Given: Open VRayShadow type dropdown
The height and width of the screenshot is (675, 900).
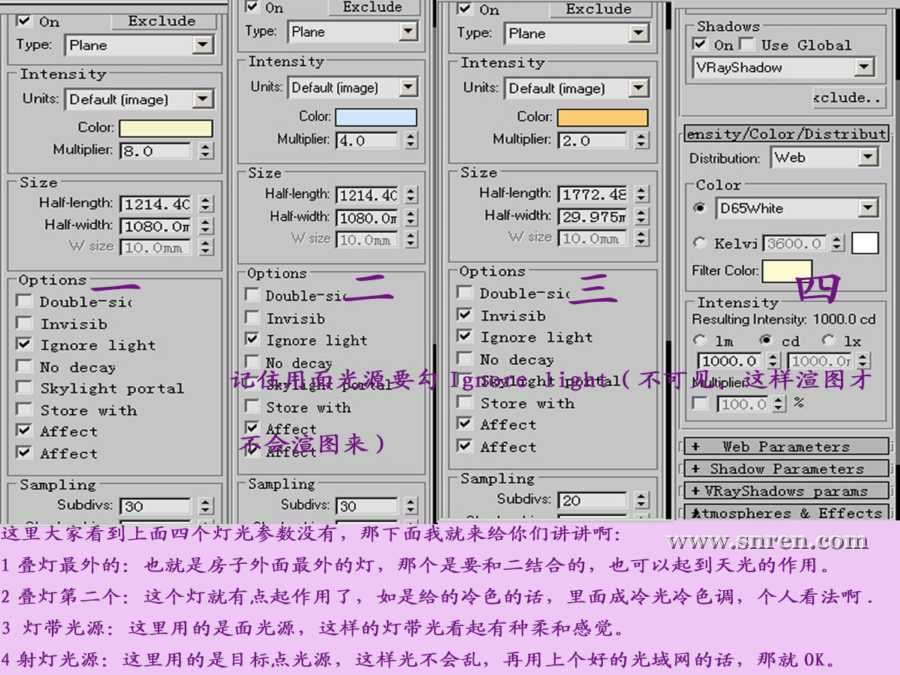Looking at the screenshot, I should pos(864,68).
